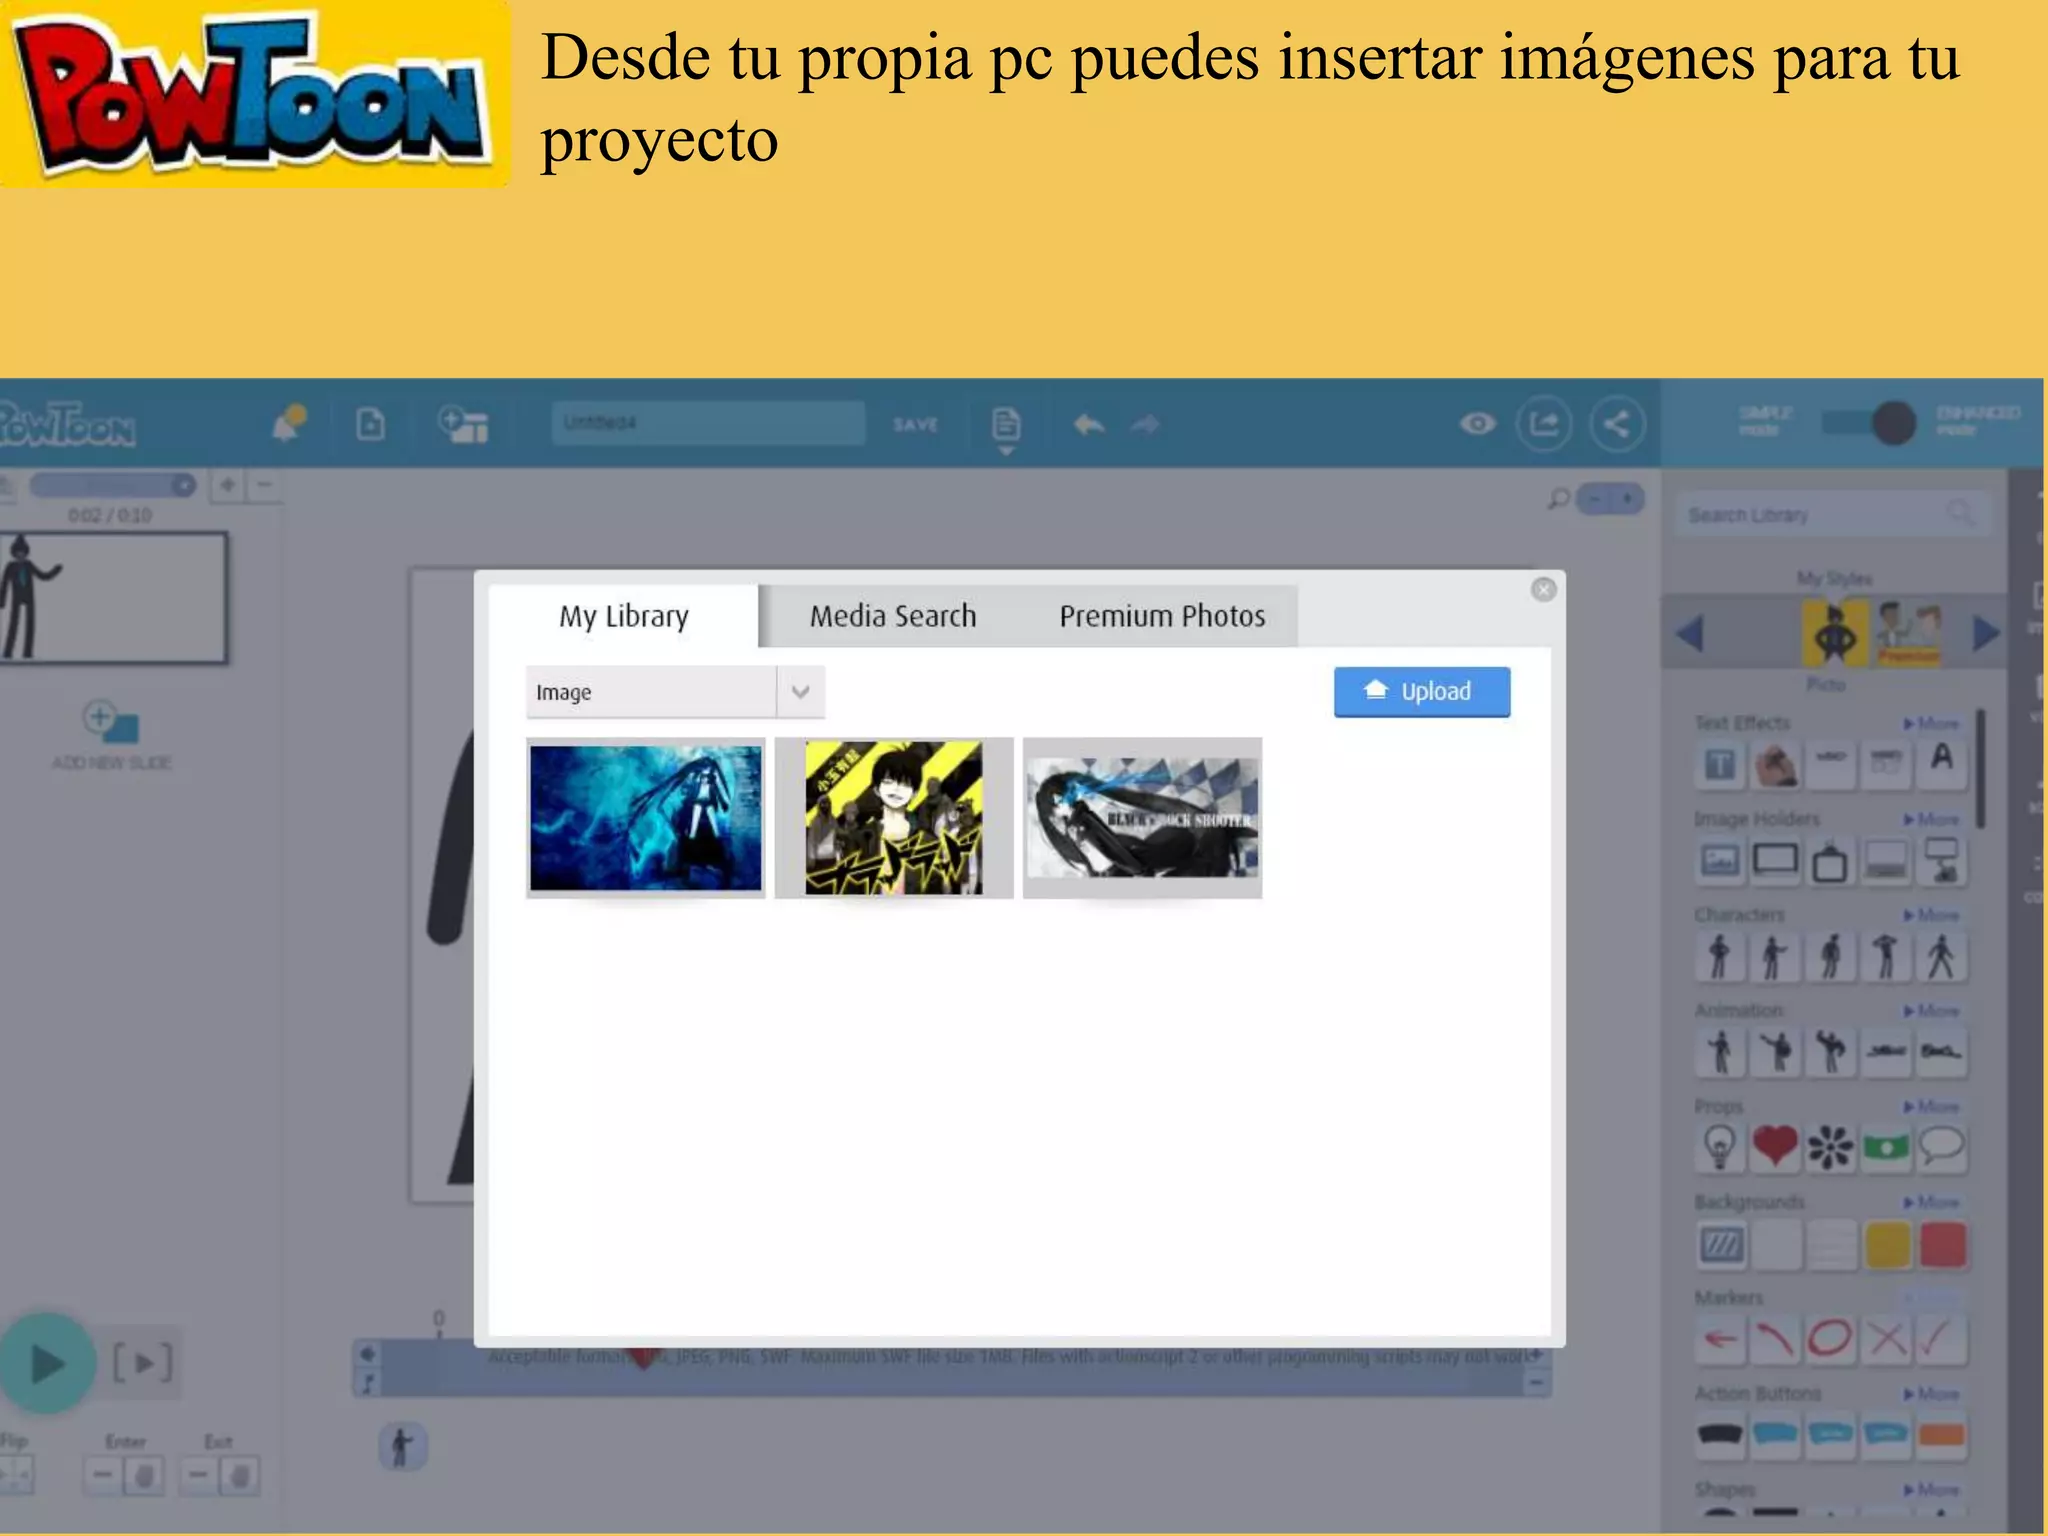The image size is (2048, 1536).
Task: Select the picture frame image holder
Action: tap(1719, 861)
